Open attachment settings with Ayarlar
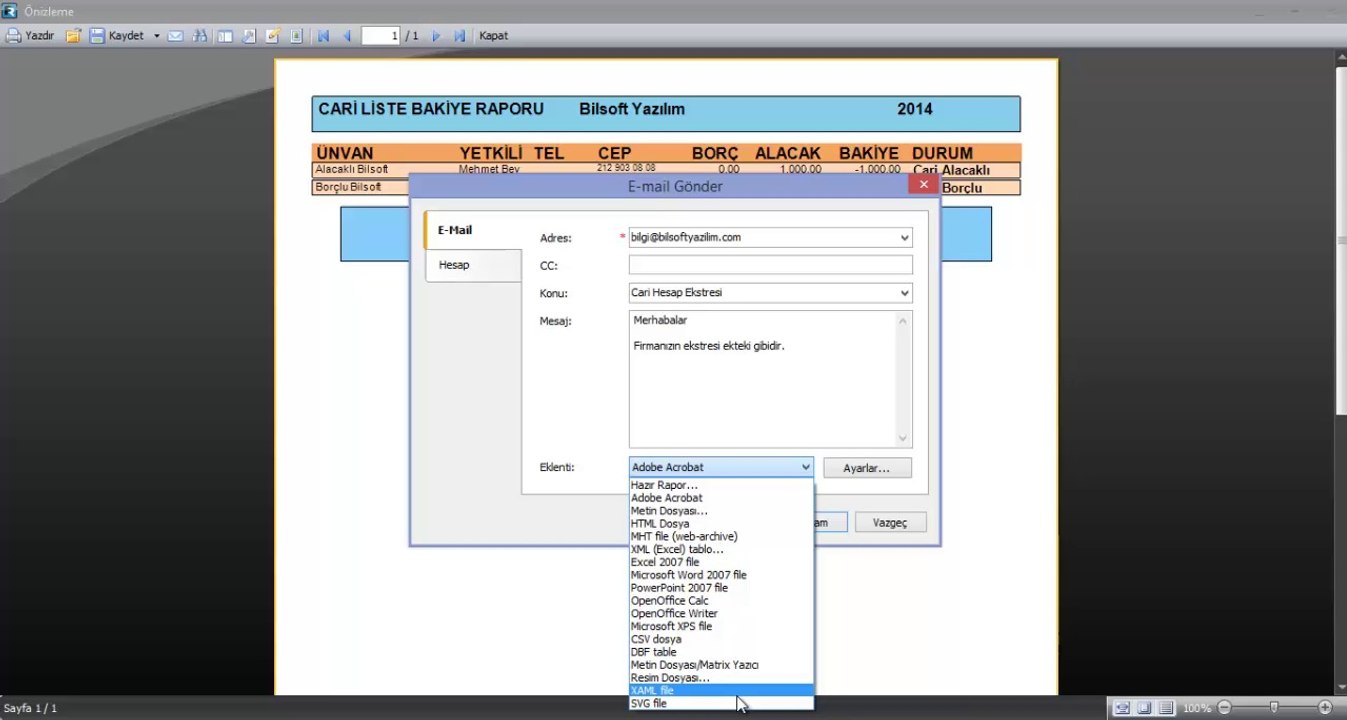This screenshot has width=1347, height=720. pos(867,468)
